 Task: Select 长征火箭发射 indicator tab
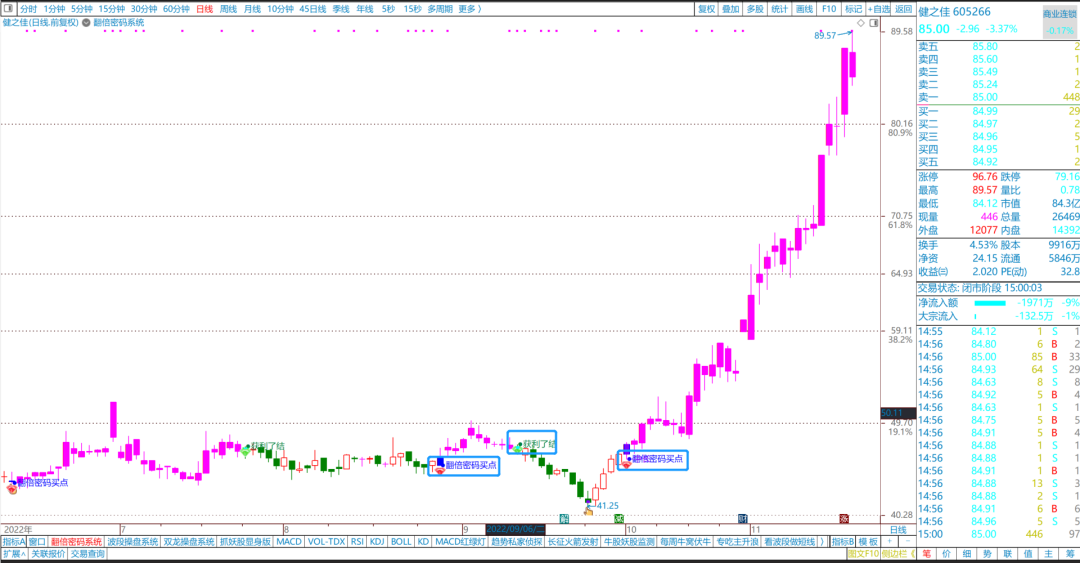(x=573, y=542)
